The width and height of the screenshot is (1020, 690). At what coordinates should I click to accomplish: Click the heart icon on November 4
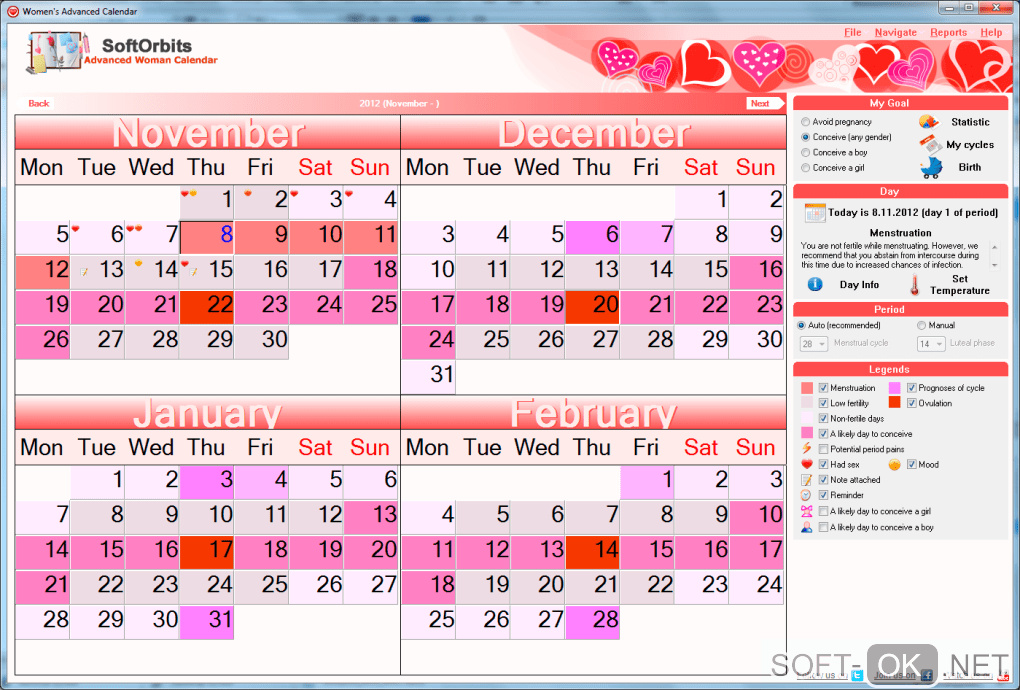click(x=349, y=194)
